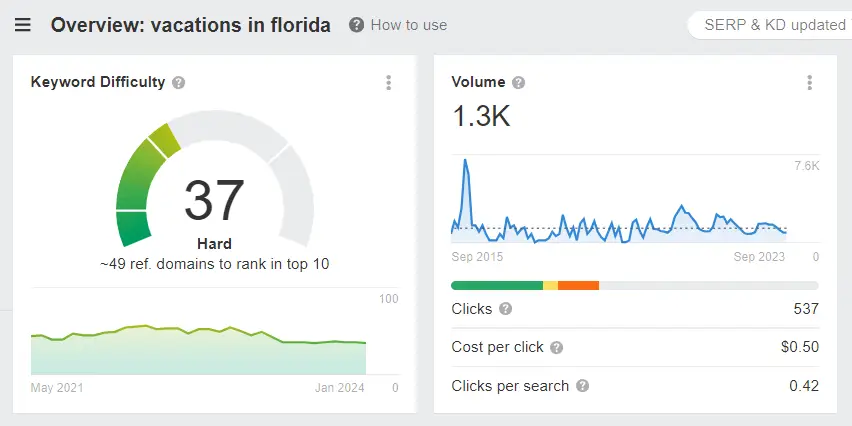Open the Volume card options menu
Viewport: 852px width, 426px height.
click(809, 83)
